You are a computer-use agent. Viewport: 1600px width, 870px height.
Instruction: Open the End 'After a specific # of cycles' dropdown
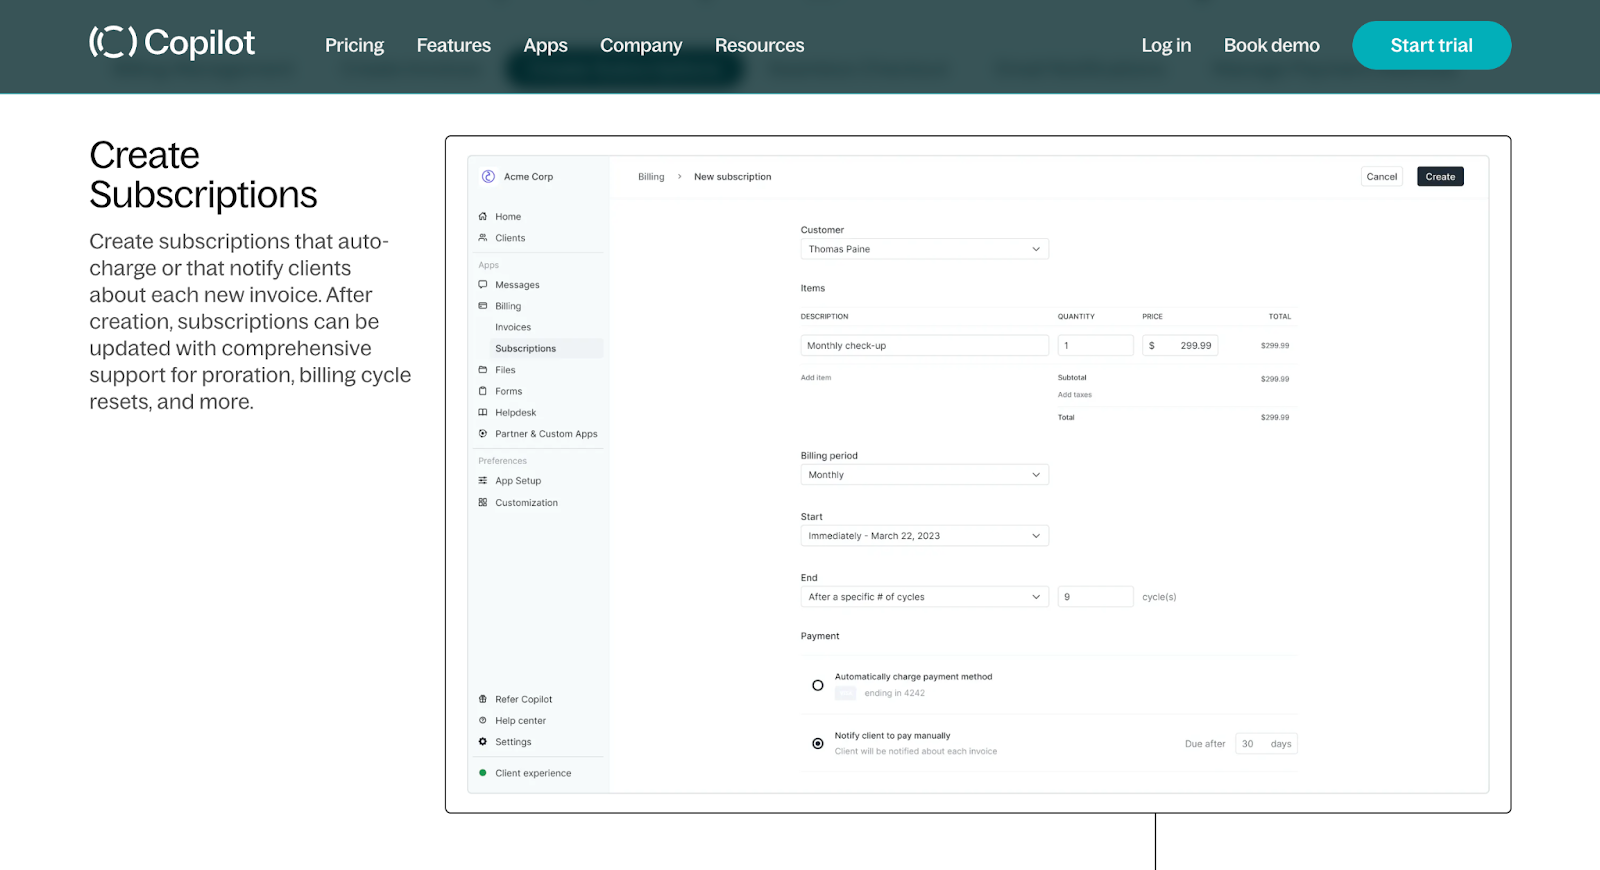click(x=924, y=597)
